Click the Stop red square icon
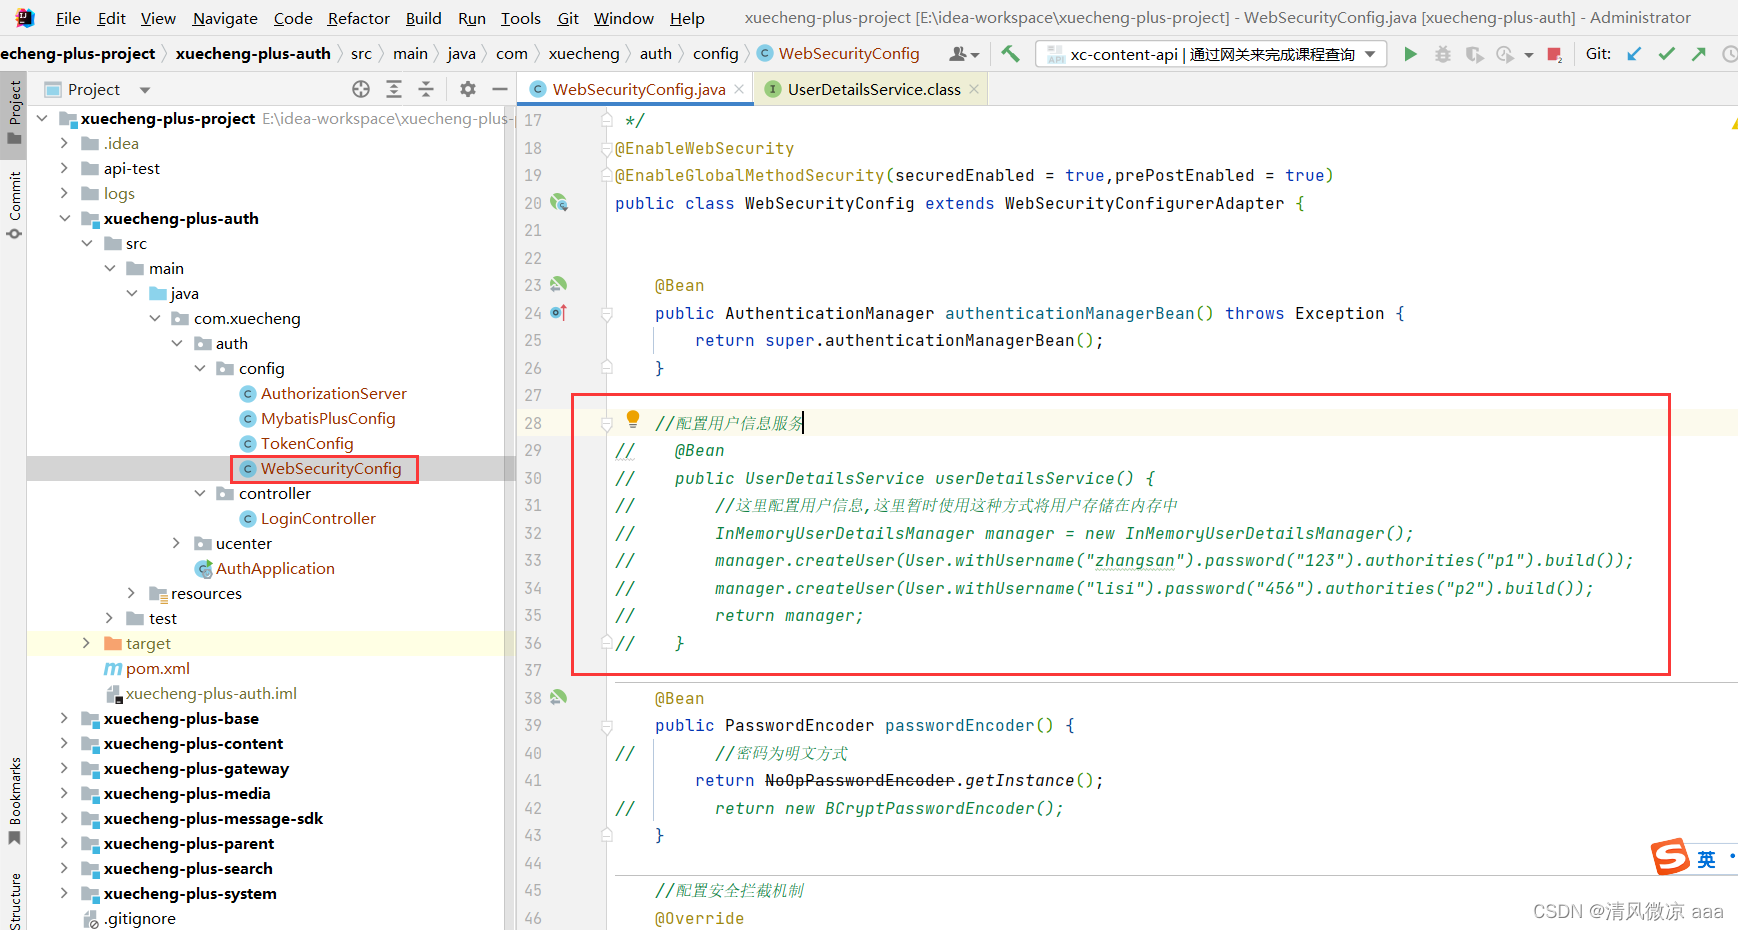The width and height of the screenshot is (1738, 930). click(1554, 54)
